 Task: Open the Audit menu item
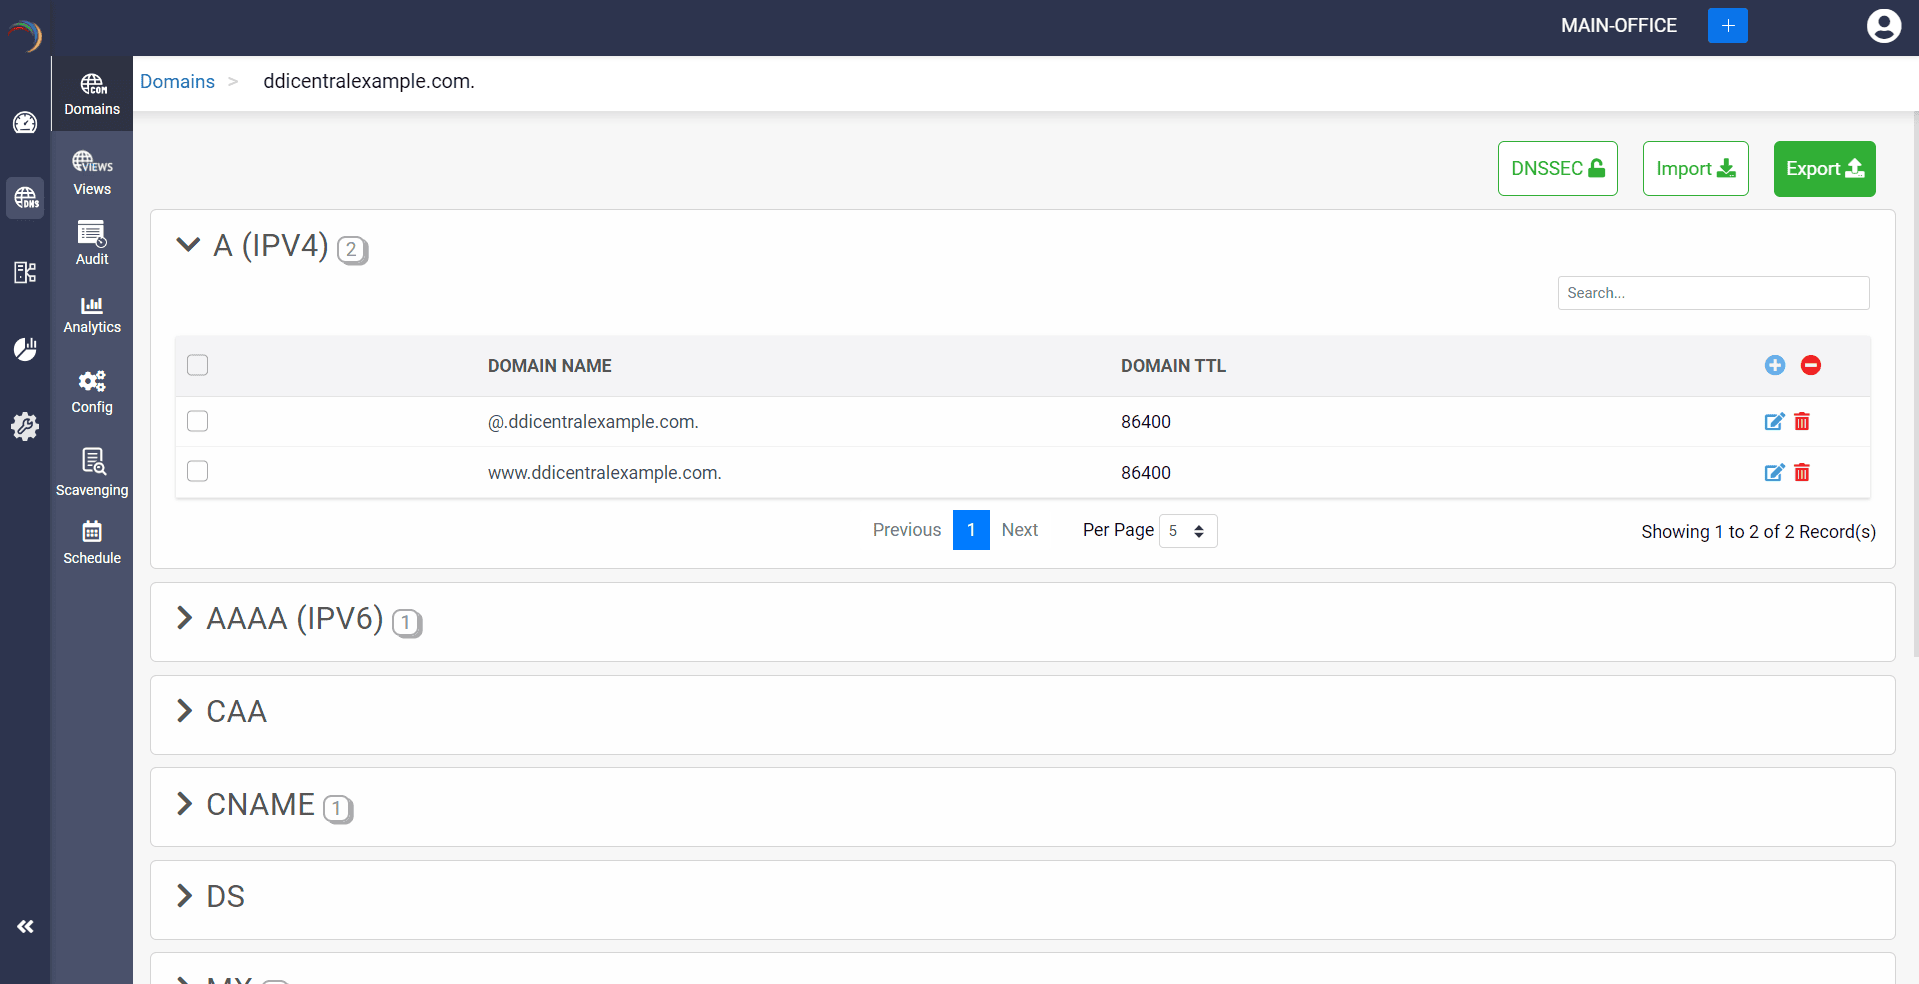click(x=92, y=243)
